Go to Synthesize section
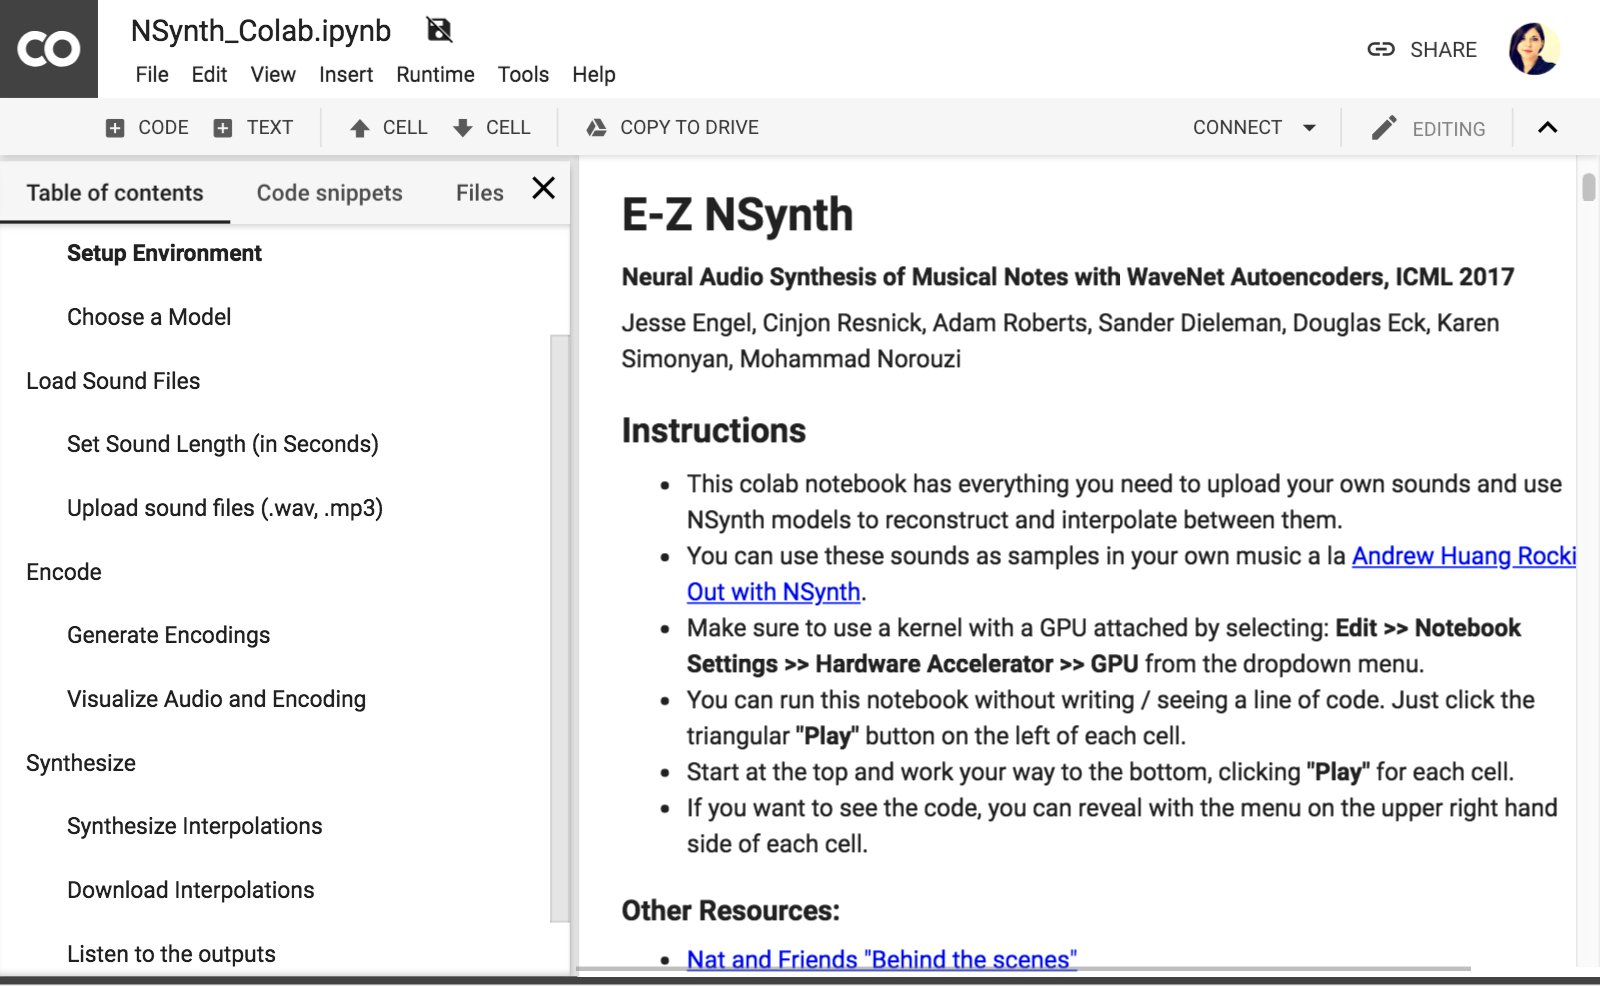This screenshot has width=1600, height=986. tap(81, 763)
